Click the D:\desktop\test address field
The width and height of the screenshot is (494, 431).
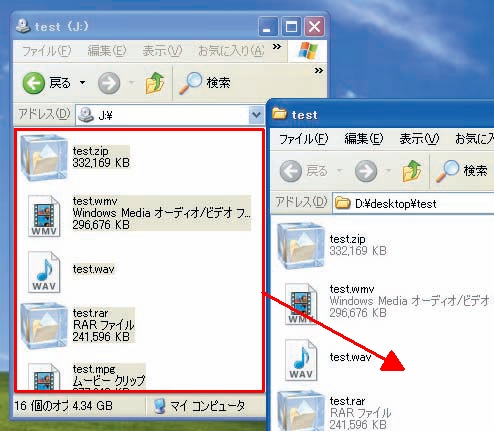tap(413, 203)
